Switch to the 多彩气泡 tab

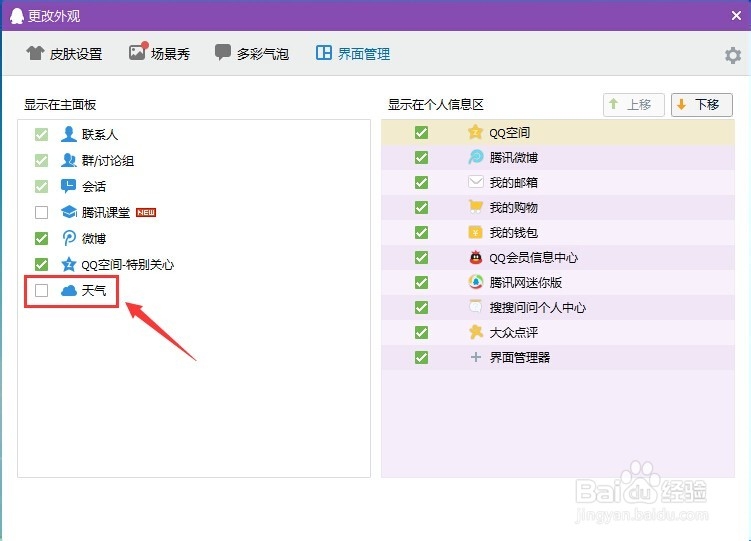[251, 53]
